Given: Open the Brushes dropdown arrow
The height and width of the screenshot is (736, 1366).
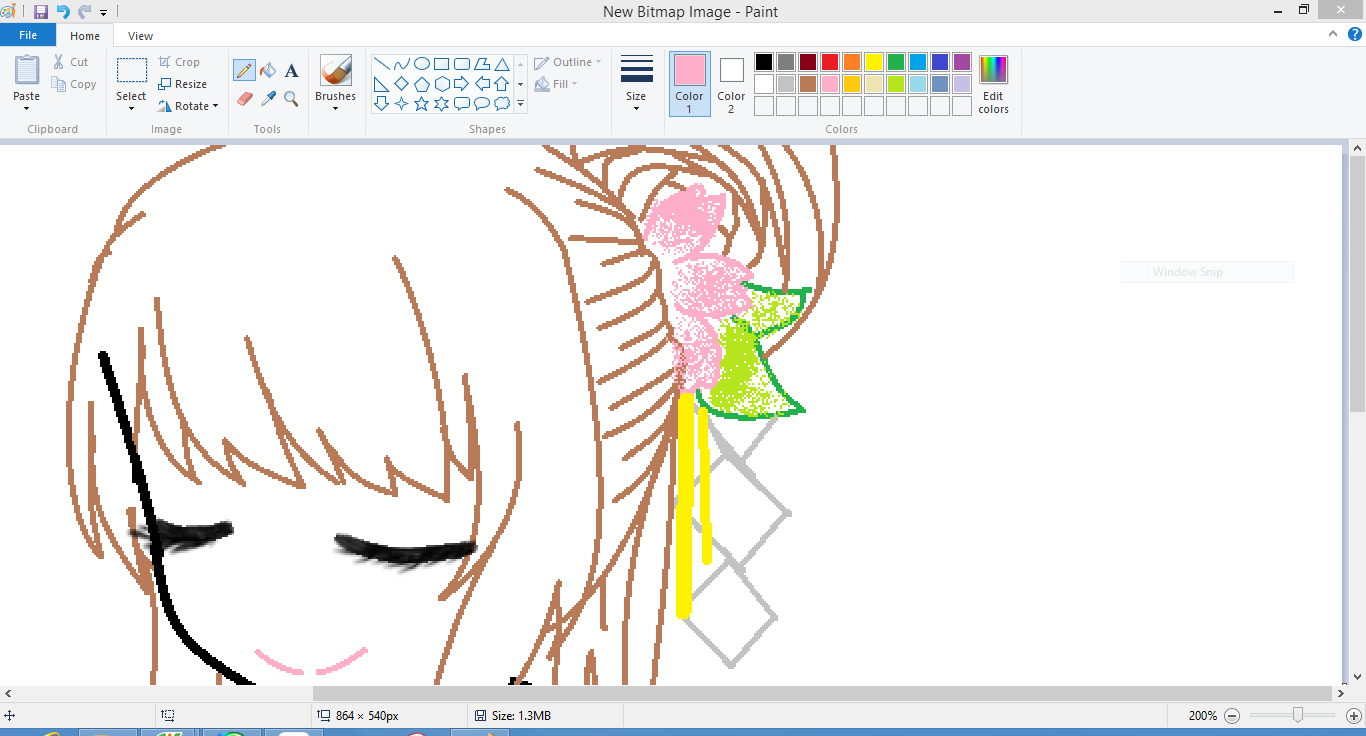Looking at the screenshot, I should point(336,108).
